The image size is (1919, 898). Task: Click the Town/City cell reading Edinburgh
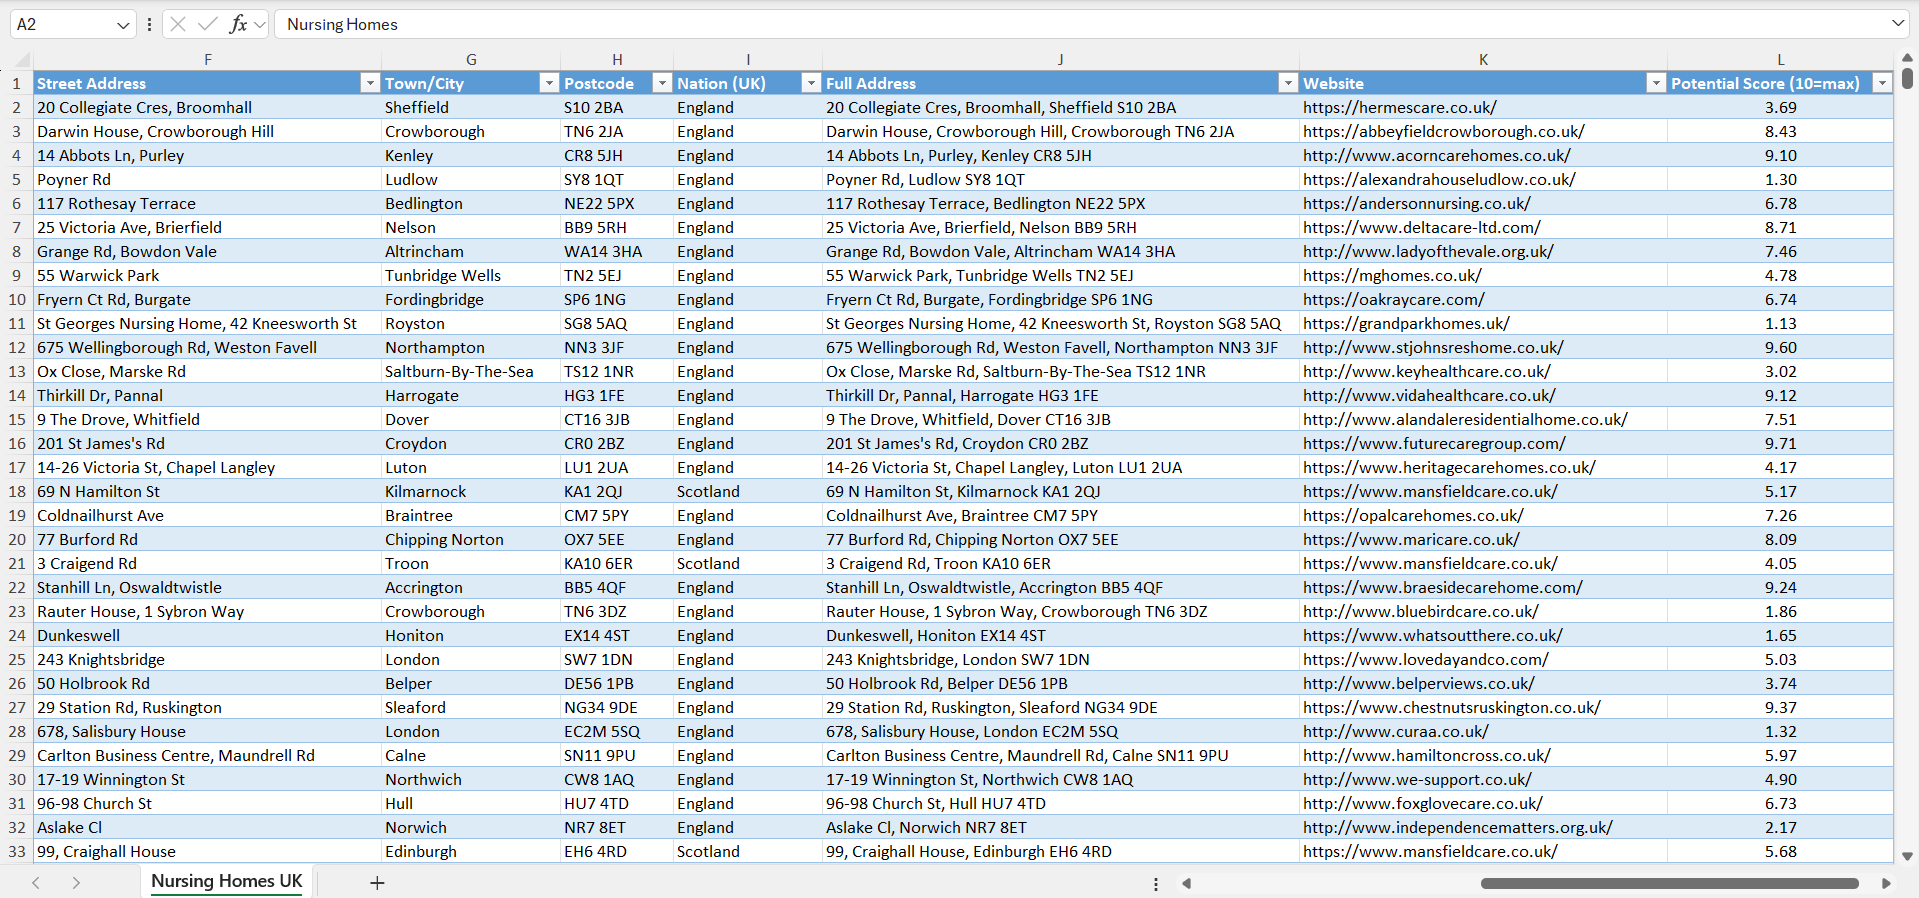click(471, 851)
